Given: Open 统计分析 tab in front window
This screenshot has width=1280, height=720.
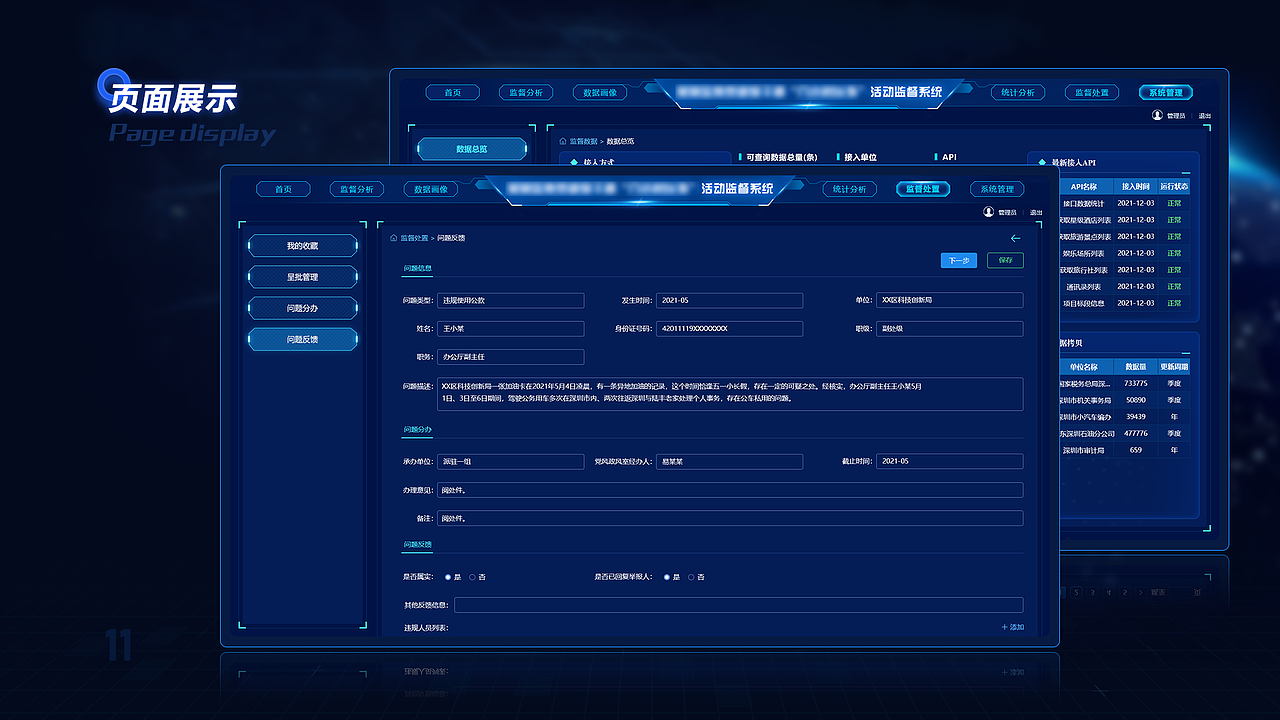Looking at the screenshot, I should point(851,189).
